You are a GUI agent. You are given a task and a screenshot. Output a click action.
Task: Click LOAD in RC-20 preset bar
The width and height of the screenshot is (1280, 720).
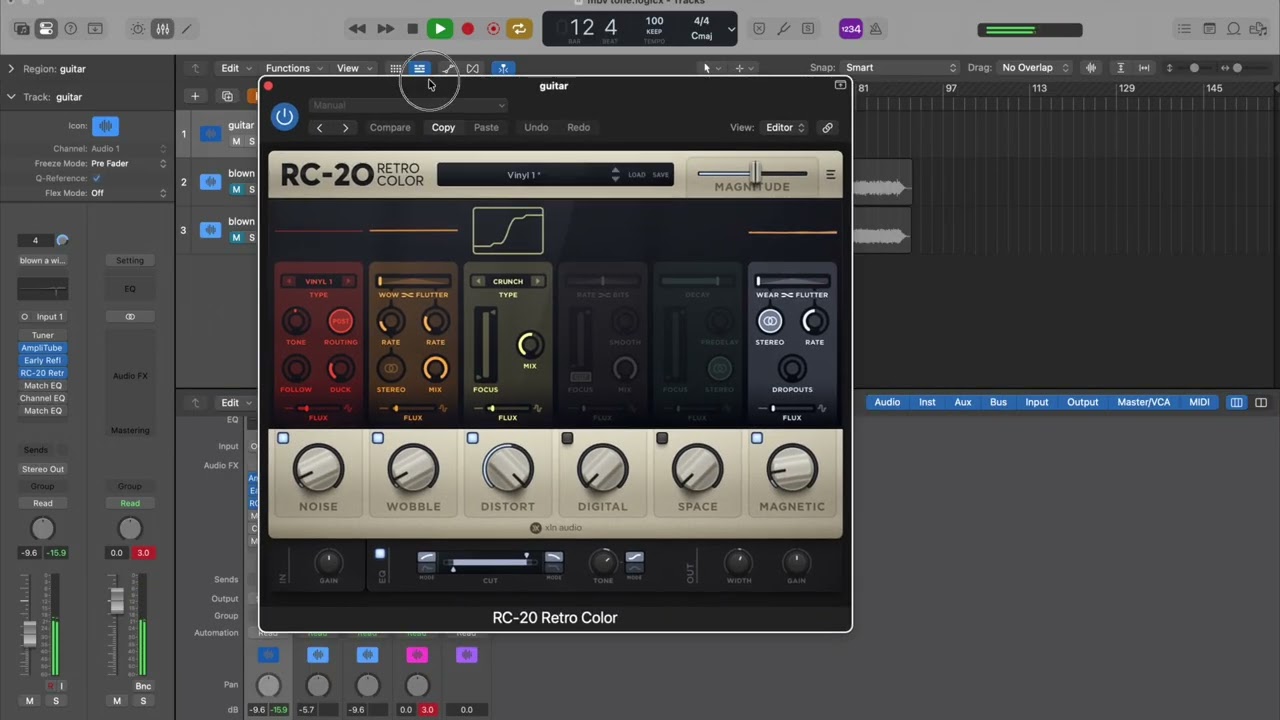click(x=637, y=175)
